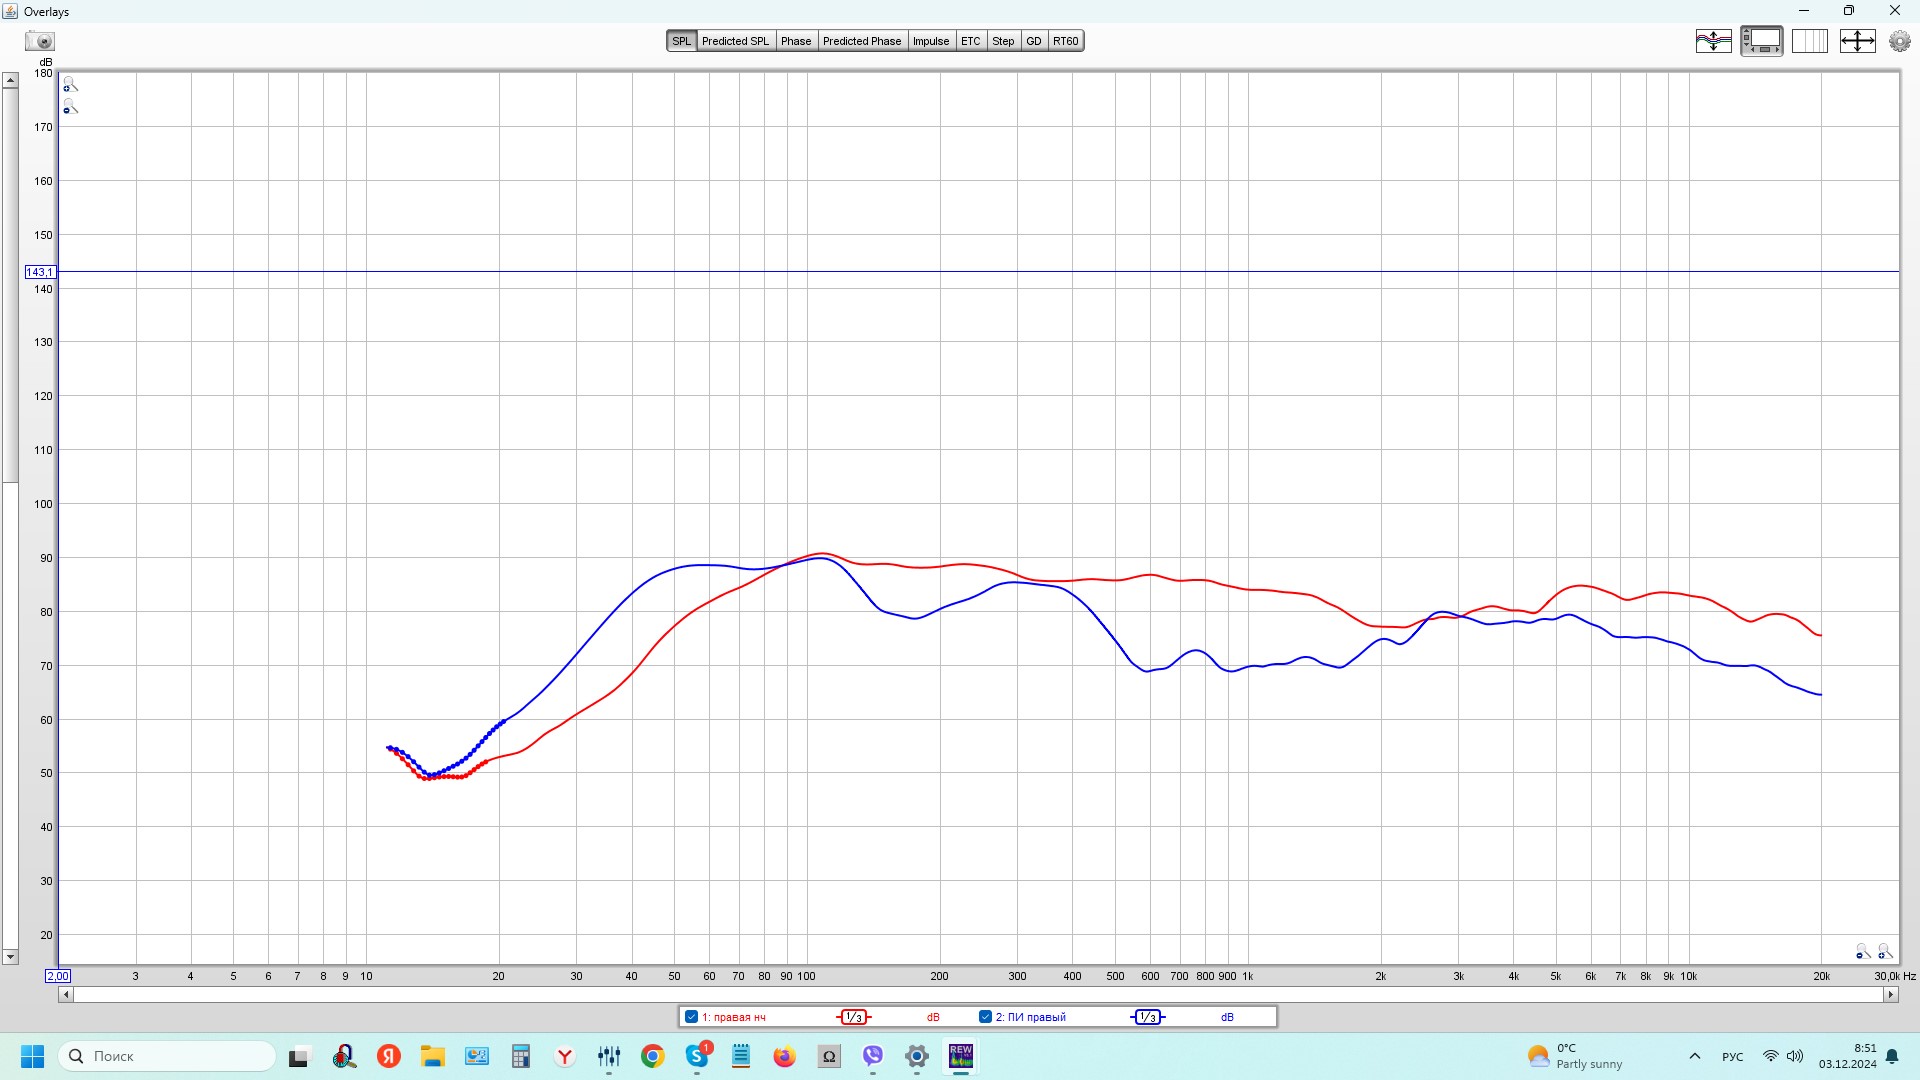The height and width of the screenshot is (1080, 1920).
Task: Open the separate traces offset control
Action: [1713, 41]
